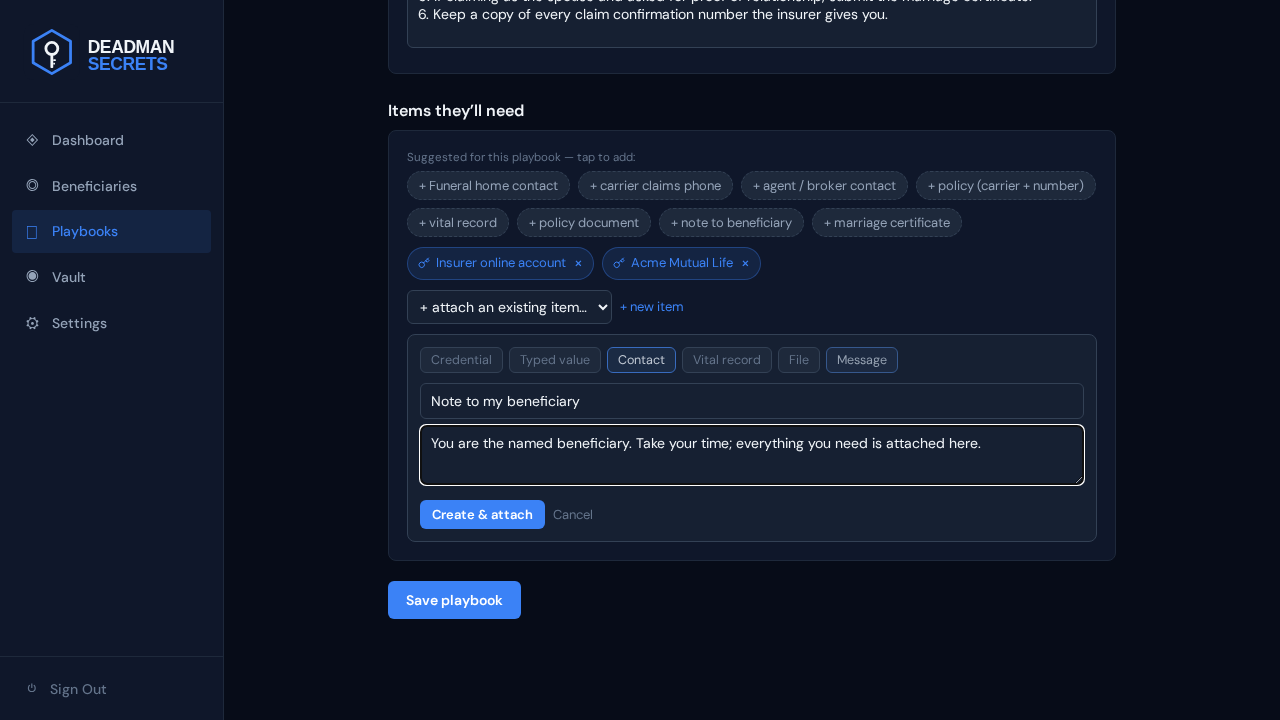Click the + new item link
The image size is (1280, 720).
tap(652, 307)
